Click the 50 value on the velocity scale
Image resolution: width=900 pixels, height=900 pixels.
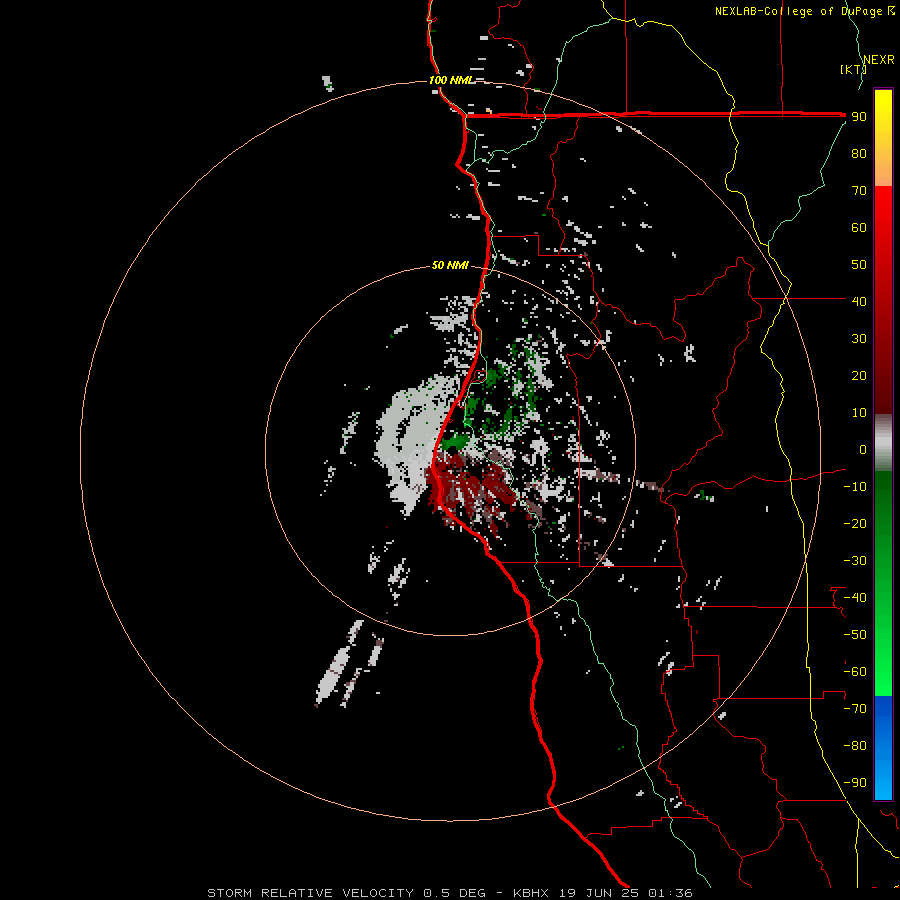coord(859,265)
